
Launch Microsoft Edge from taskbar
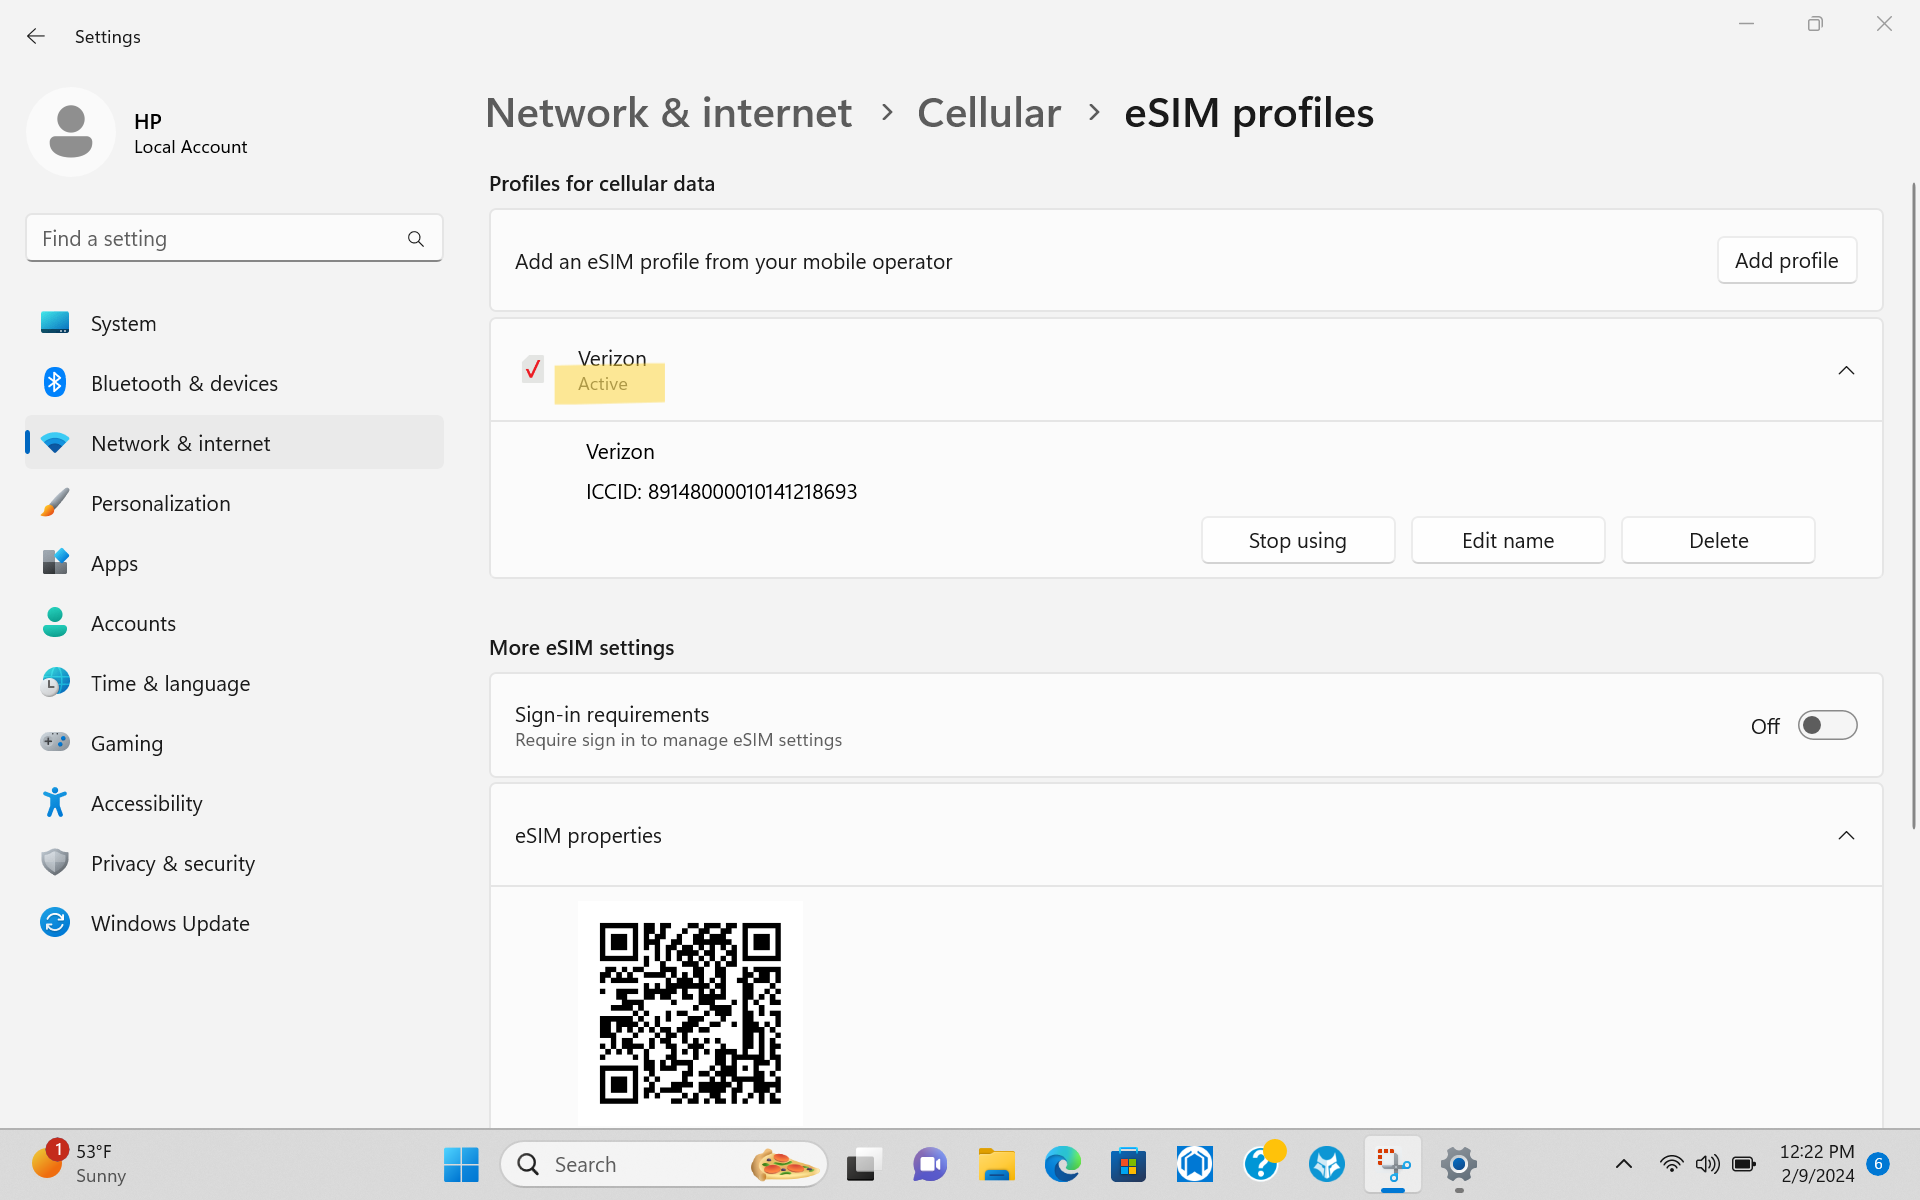point(1062,1164)
